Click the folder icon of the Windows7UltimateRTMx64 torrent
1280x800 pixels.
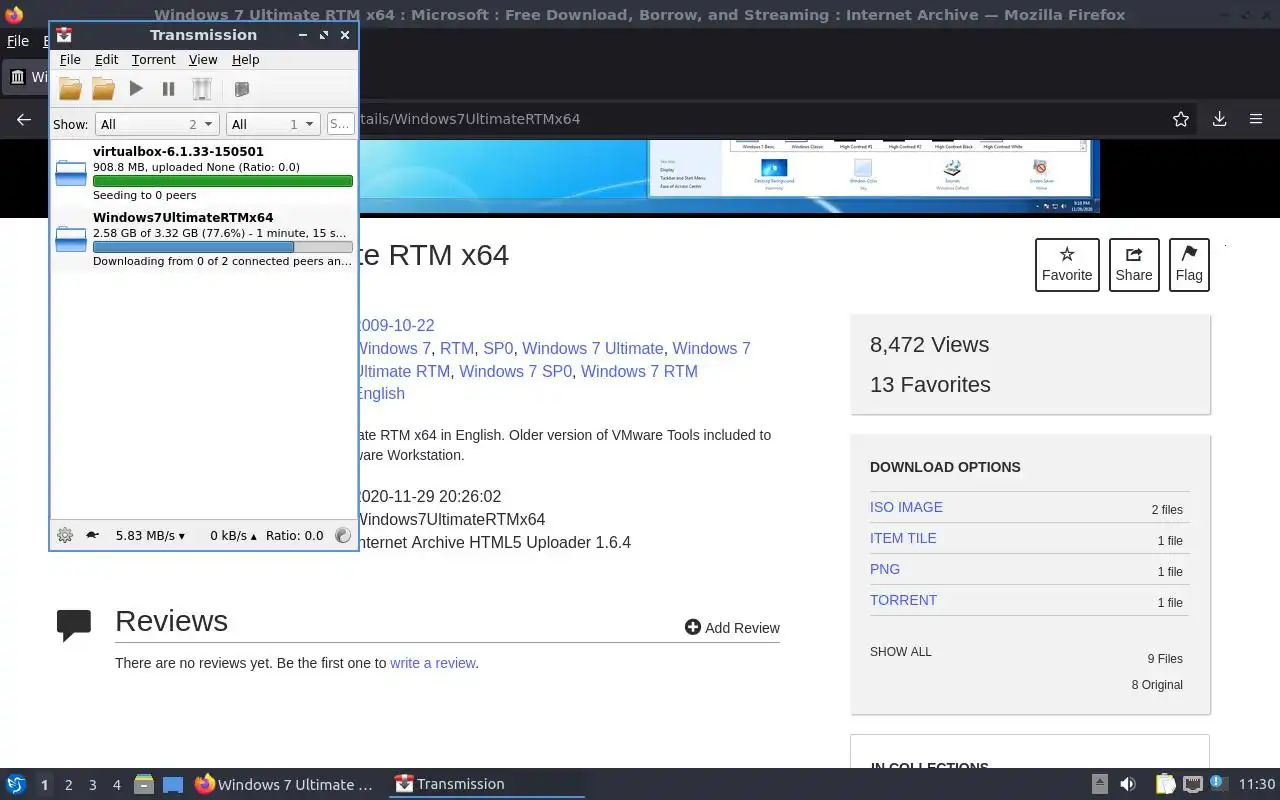[x=70, y=239]
